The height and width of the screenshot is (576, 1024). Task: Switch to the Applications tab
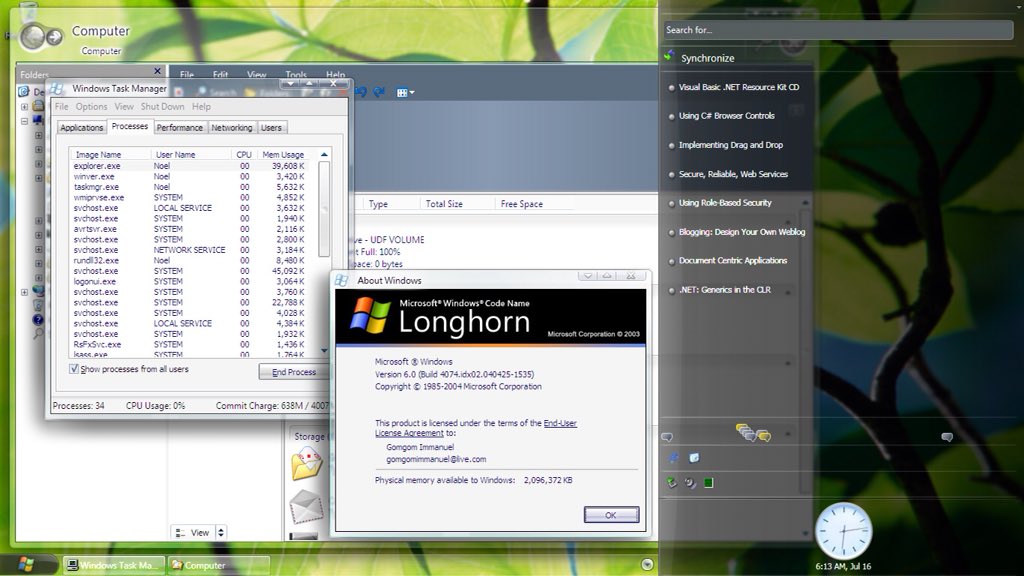[82, 127]
